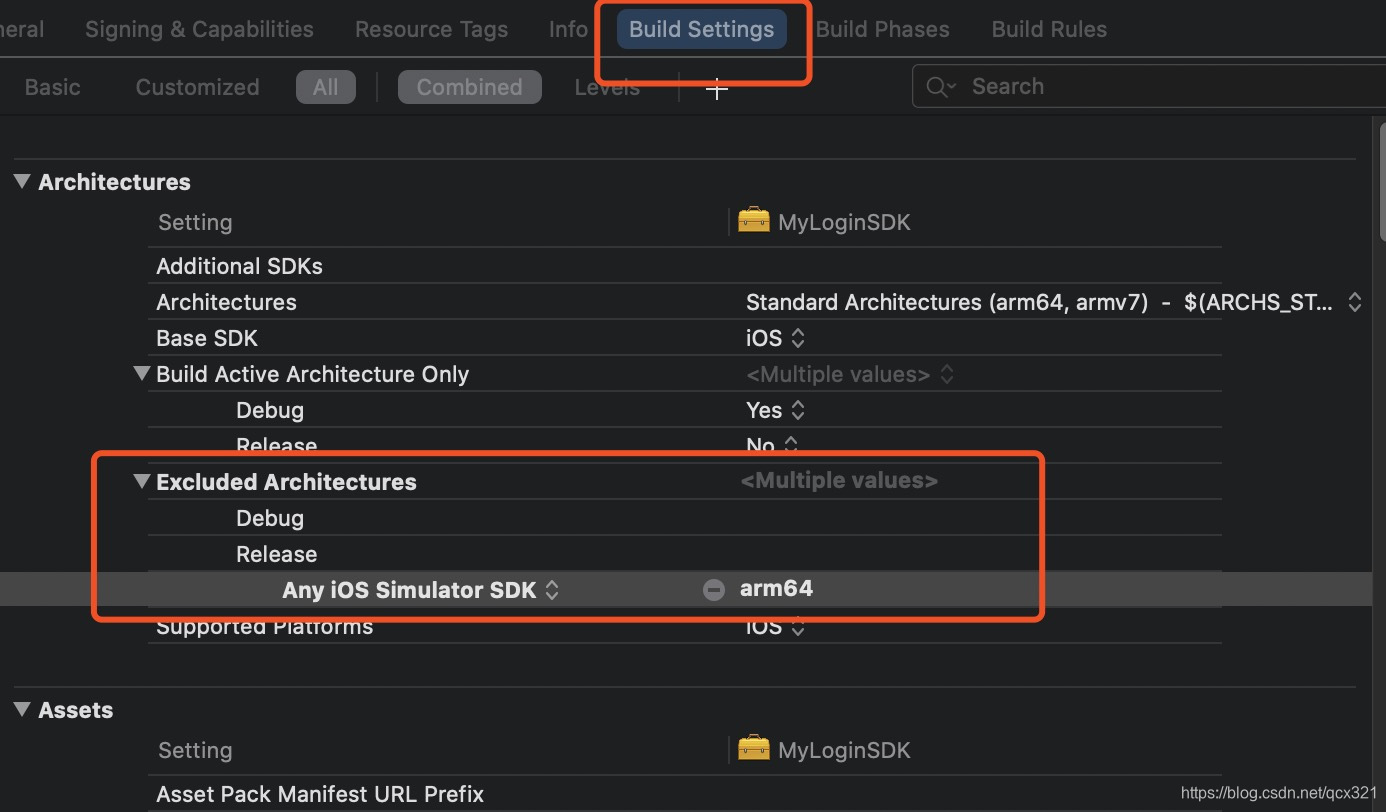The height and width of the screenshot is (812, 1386).
Task: Select the All filter
Action: (x=325, y=87)
